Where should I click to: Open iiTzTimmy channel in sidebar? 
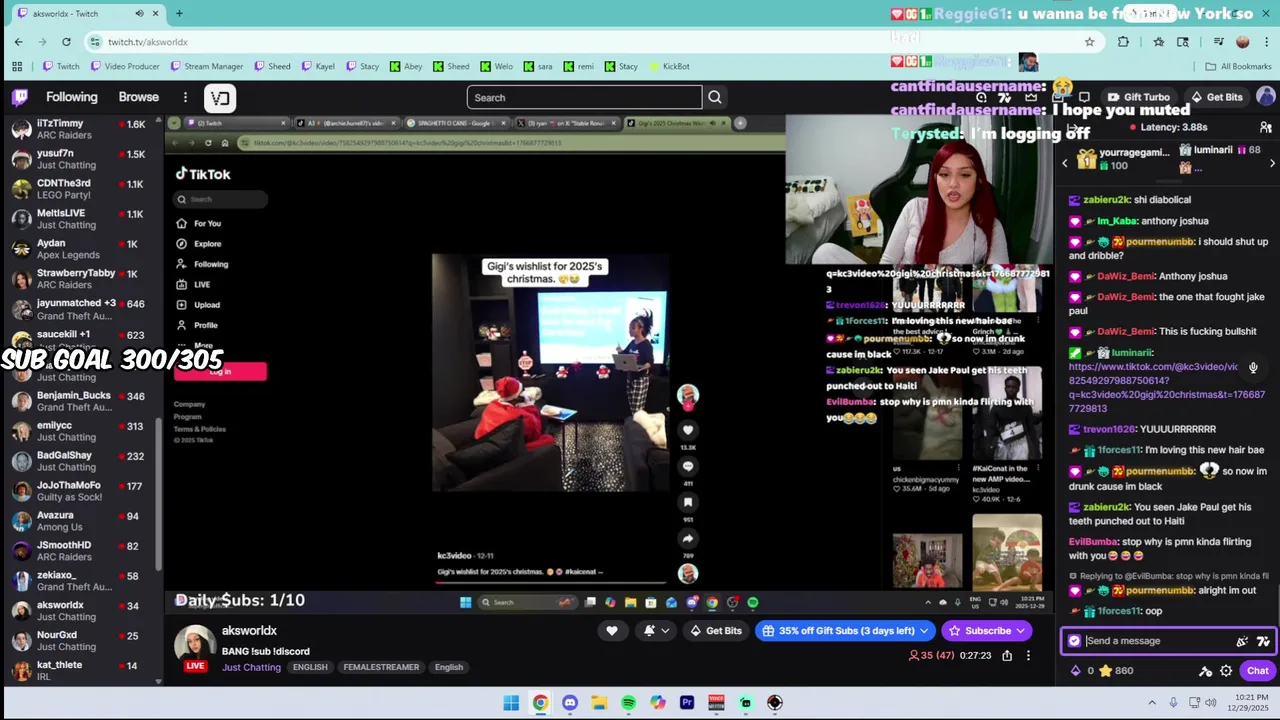pos(82,129)
